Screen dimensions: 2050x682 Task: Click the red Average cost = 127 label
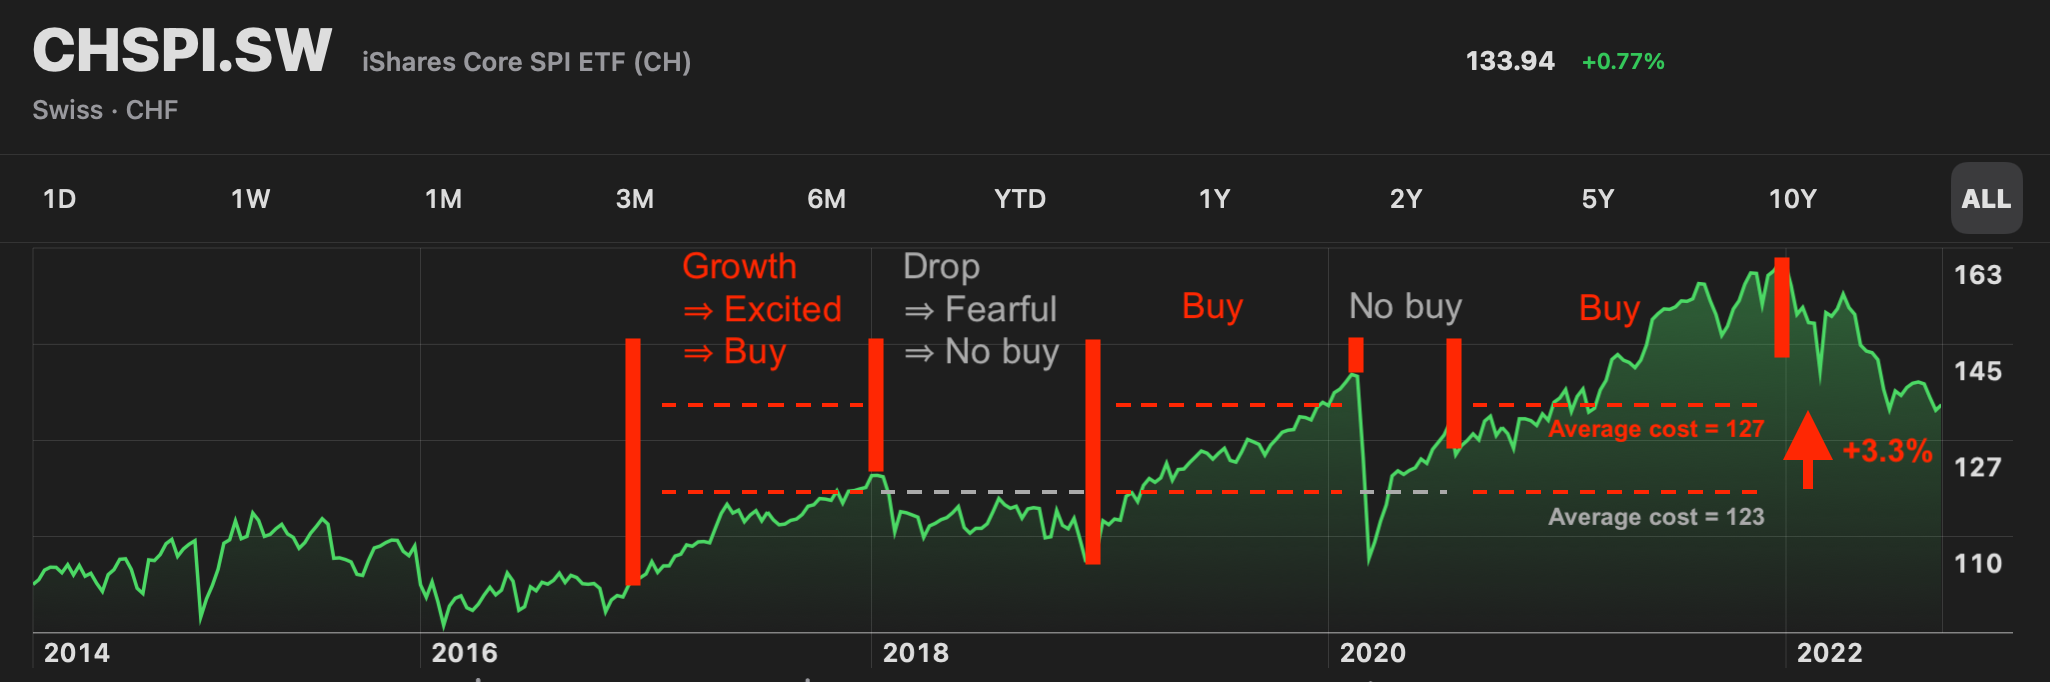(x=1656, y=429)
